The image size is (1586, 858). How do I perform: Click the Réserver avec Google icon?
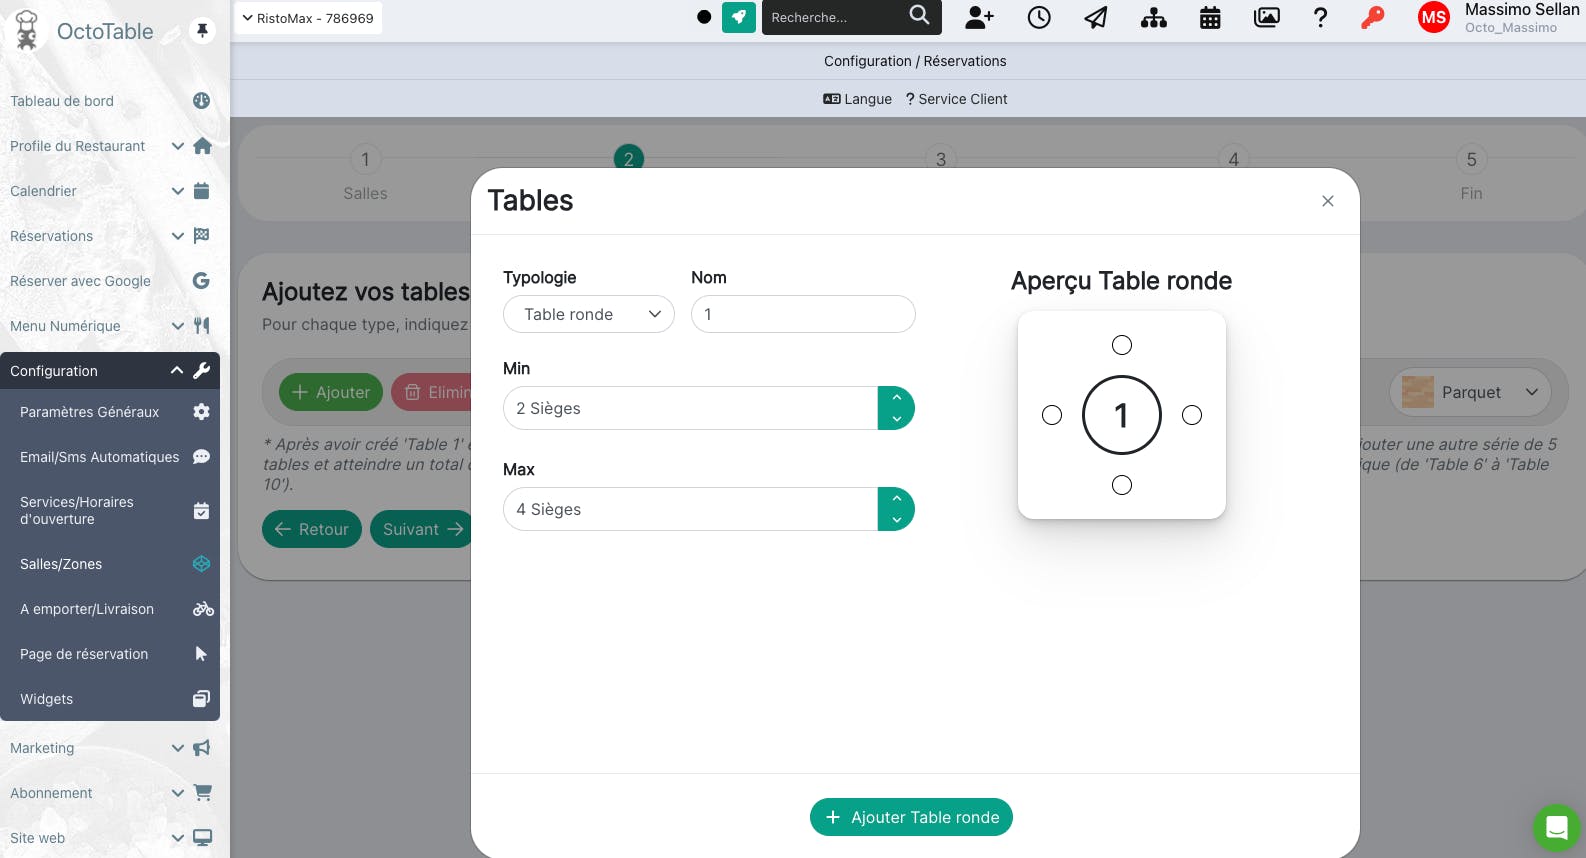[x=201, y=281]
